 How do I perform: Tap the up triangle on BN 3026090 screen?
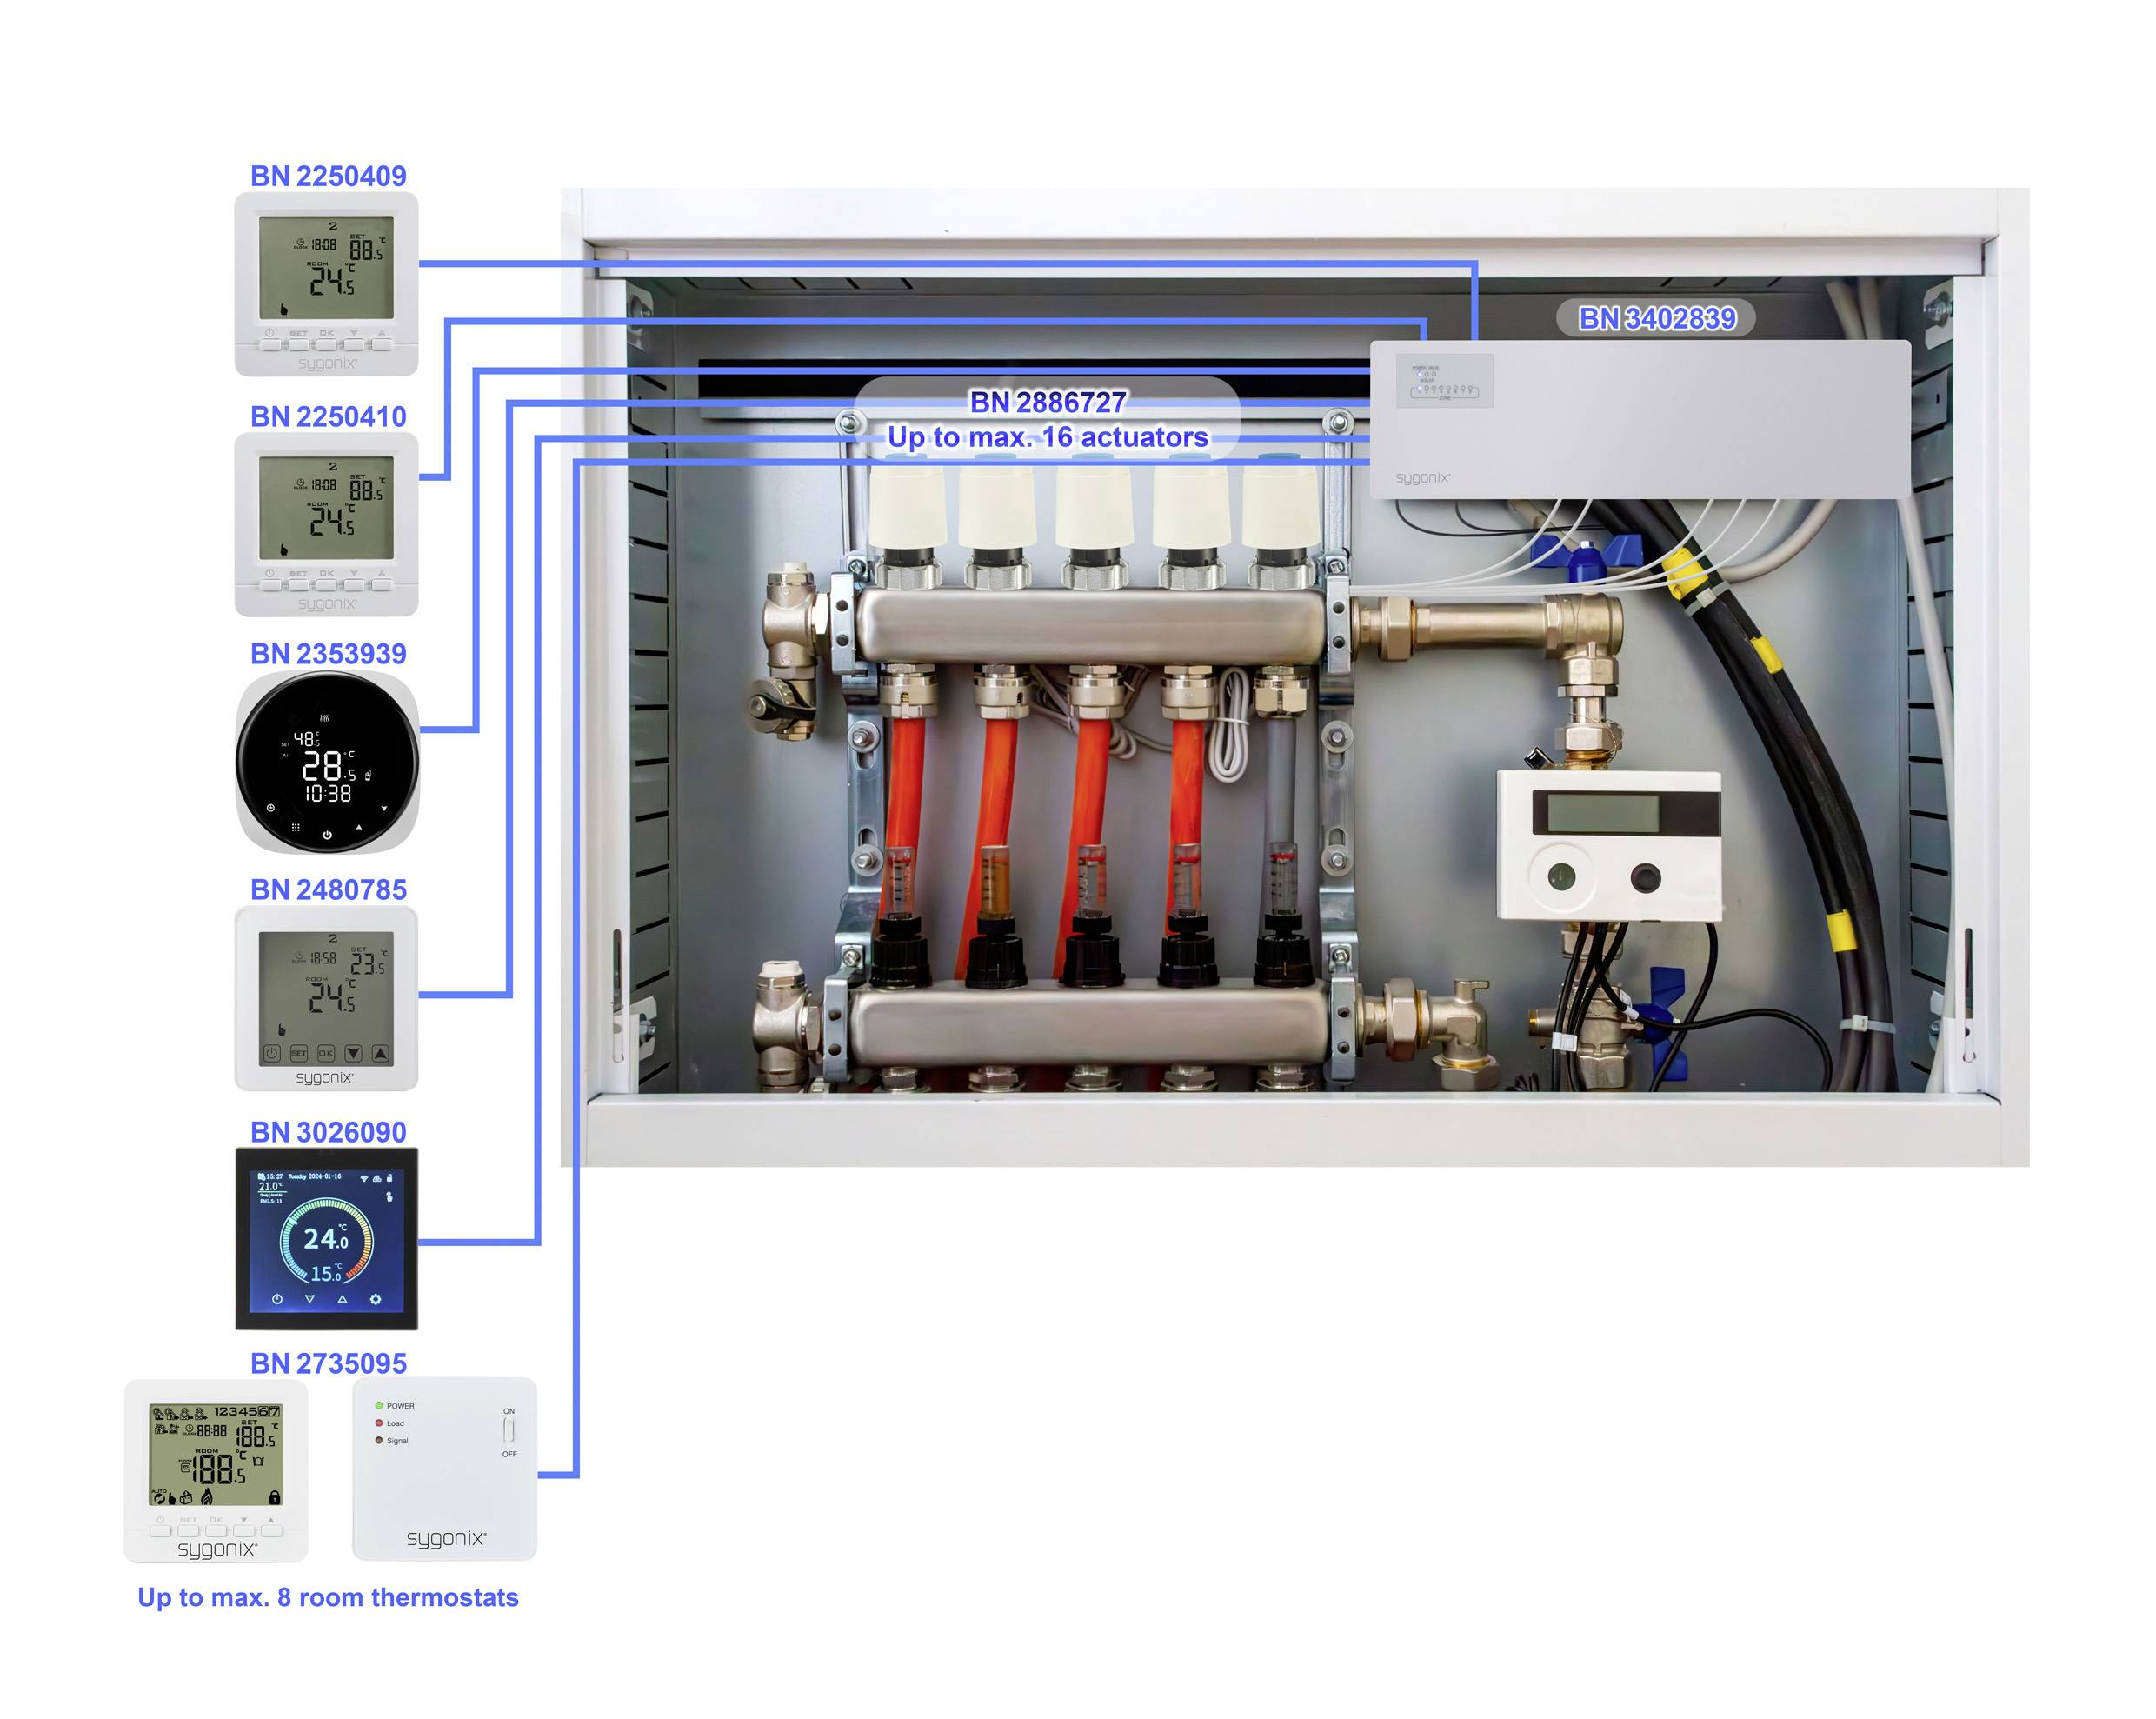coord(342,1299)
